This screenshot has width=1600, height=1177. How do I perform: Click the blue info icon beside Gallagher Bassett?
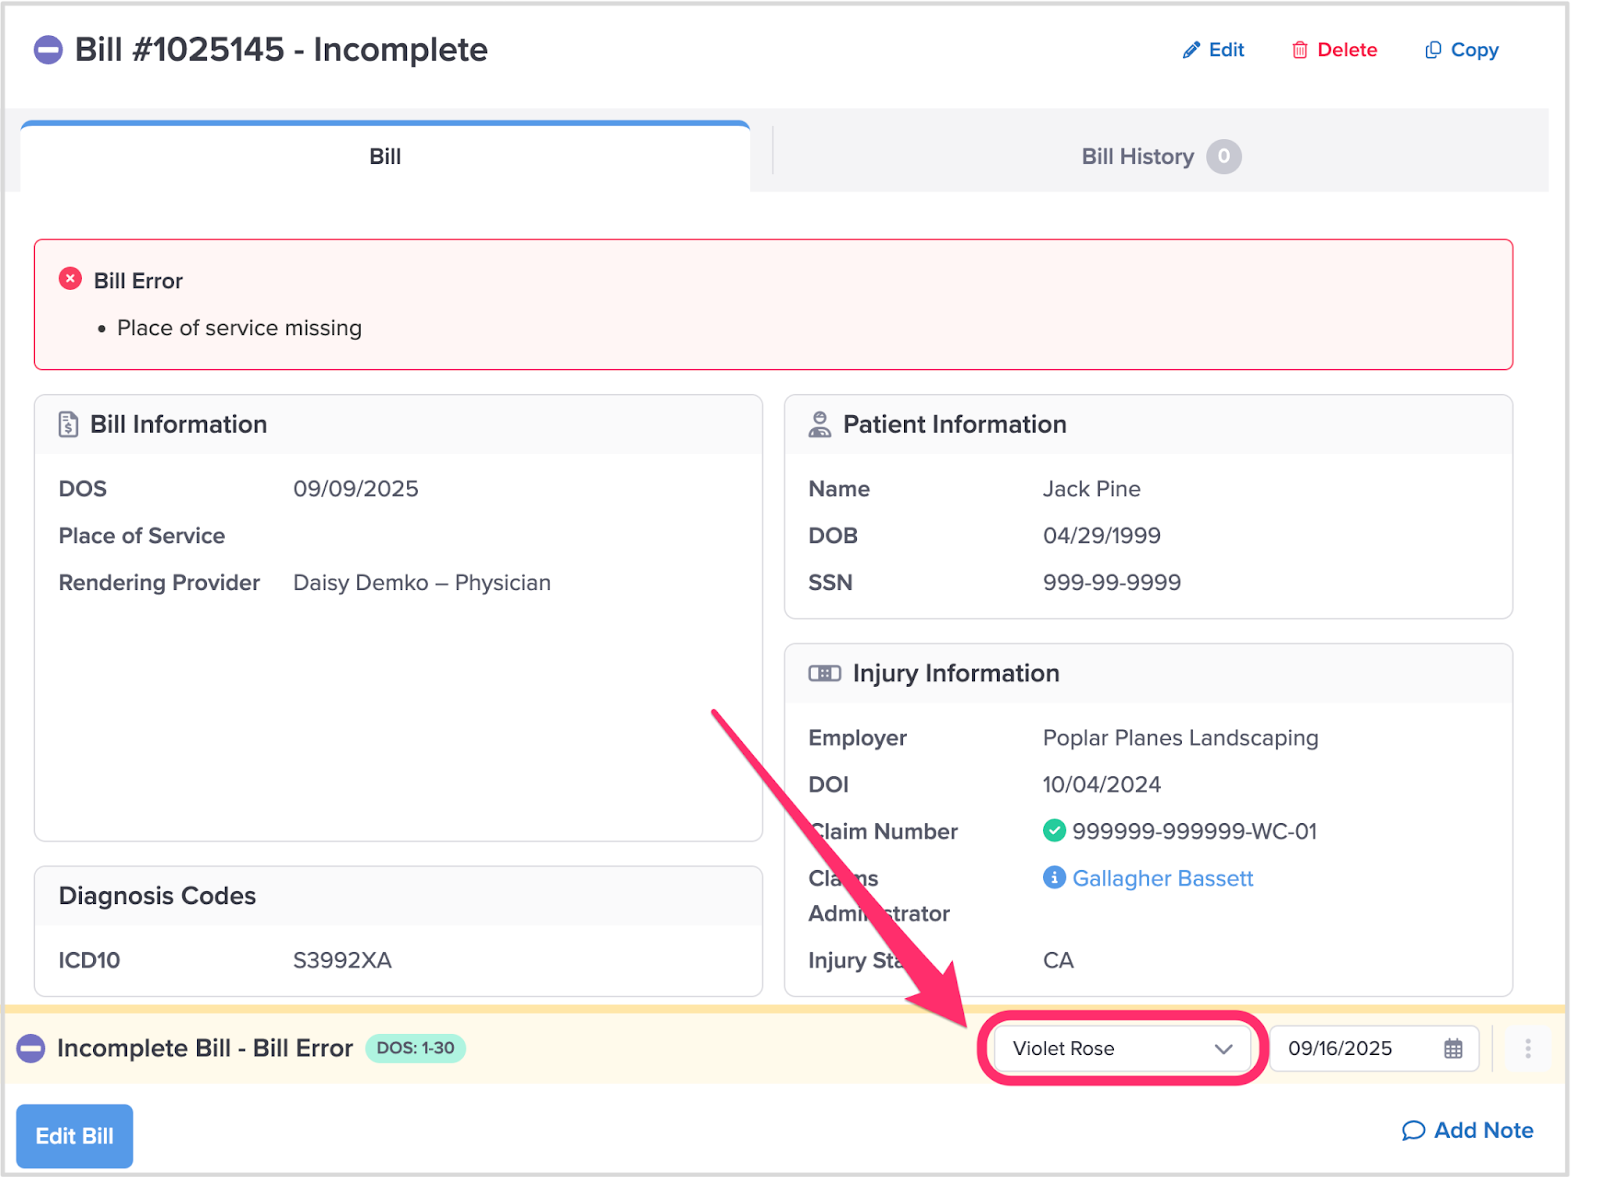1054,877
